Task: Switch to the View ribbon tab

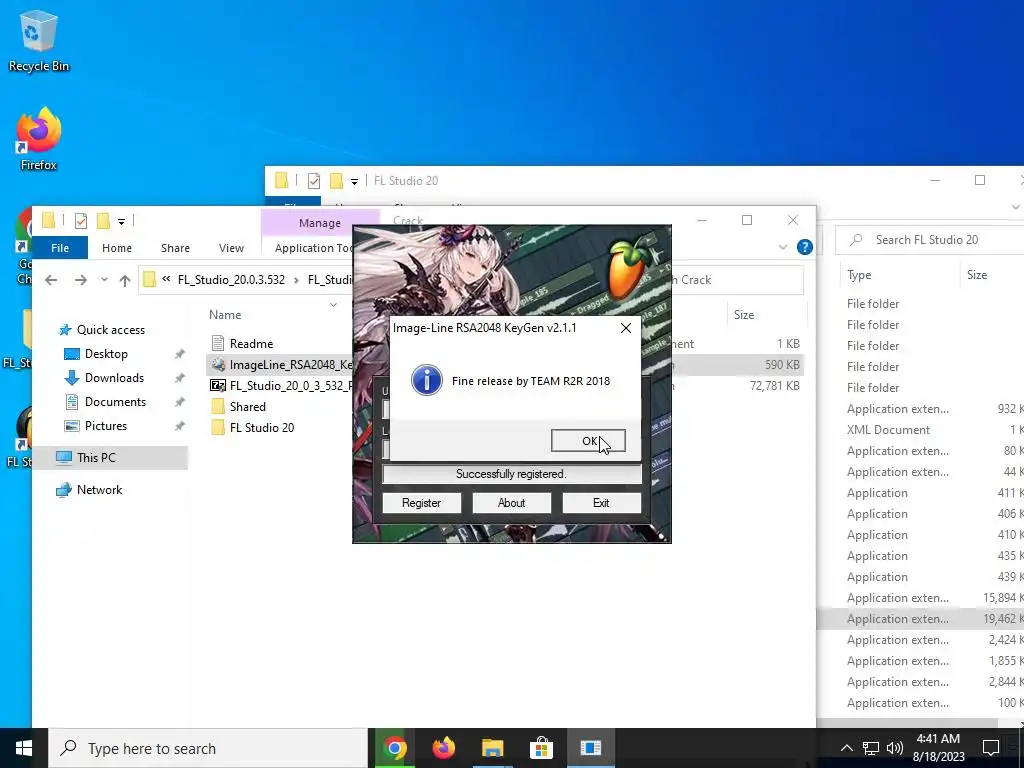Action: (x=231, y=248)
